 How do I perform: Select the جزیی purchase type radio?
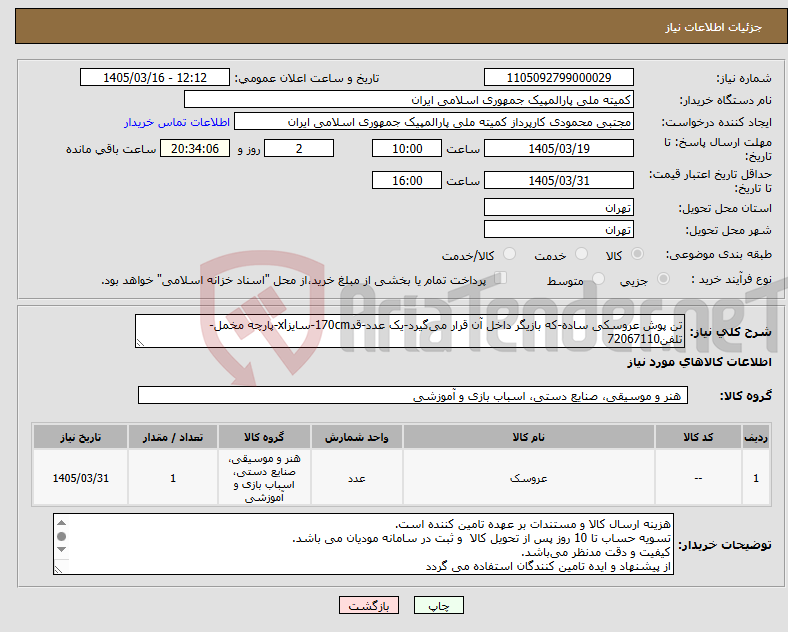pyautogui.click(x=663, y=279)
